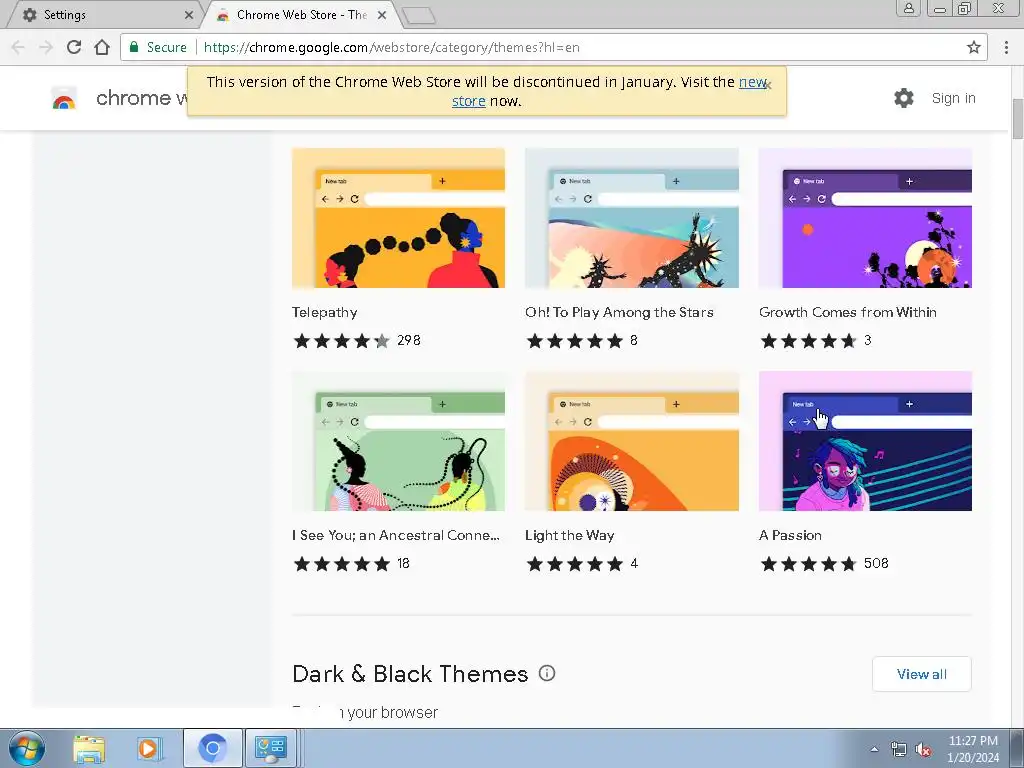Screen dimensions: 1024x768
Task: Open Growth Comes from Within thumbnail
Action: [x=865, y=218]
